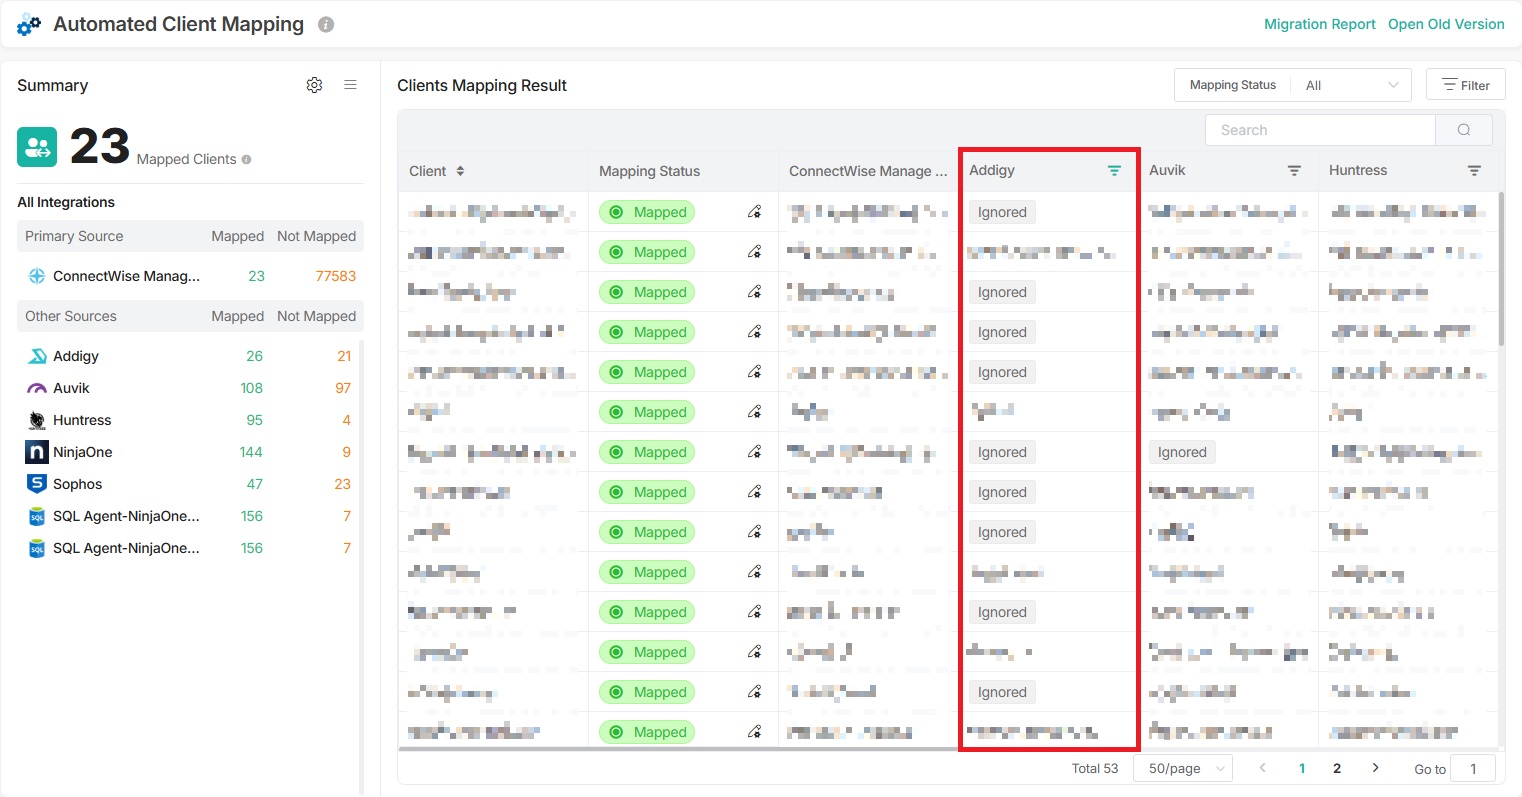Screen dimensions: 1522x797
Task: Click Addigy mapped count 26
Action: point(255,356)
